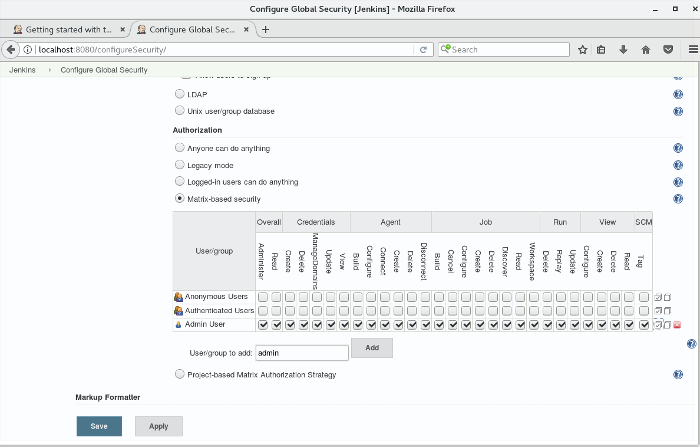Open help for Matrix-based security
The width and height of the screenshot is (700, 447).
[678, 199]
